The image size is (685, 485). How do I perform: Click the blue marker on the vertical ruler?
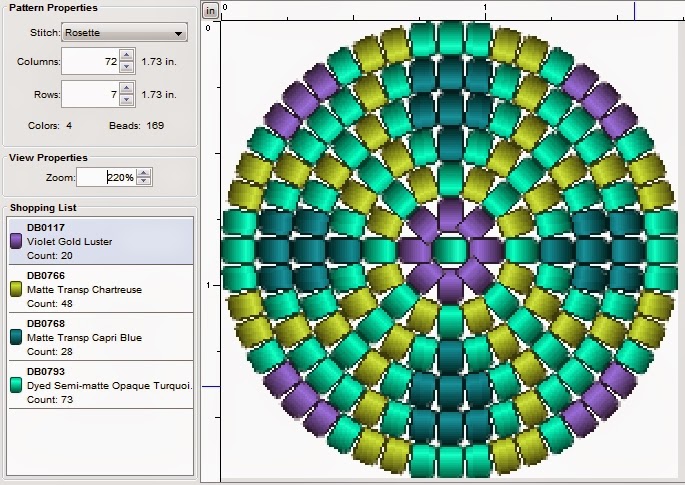211,387
